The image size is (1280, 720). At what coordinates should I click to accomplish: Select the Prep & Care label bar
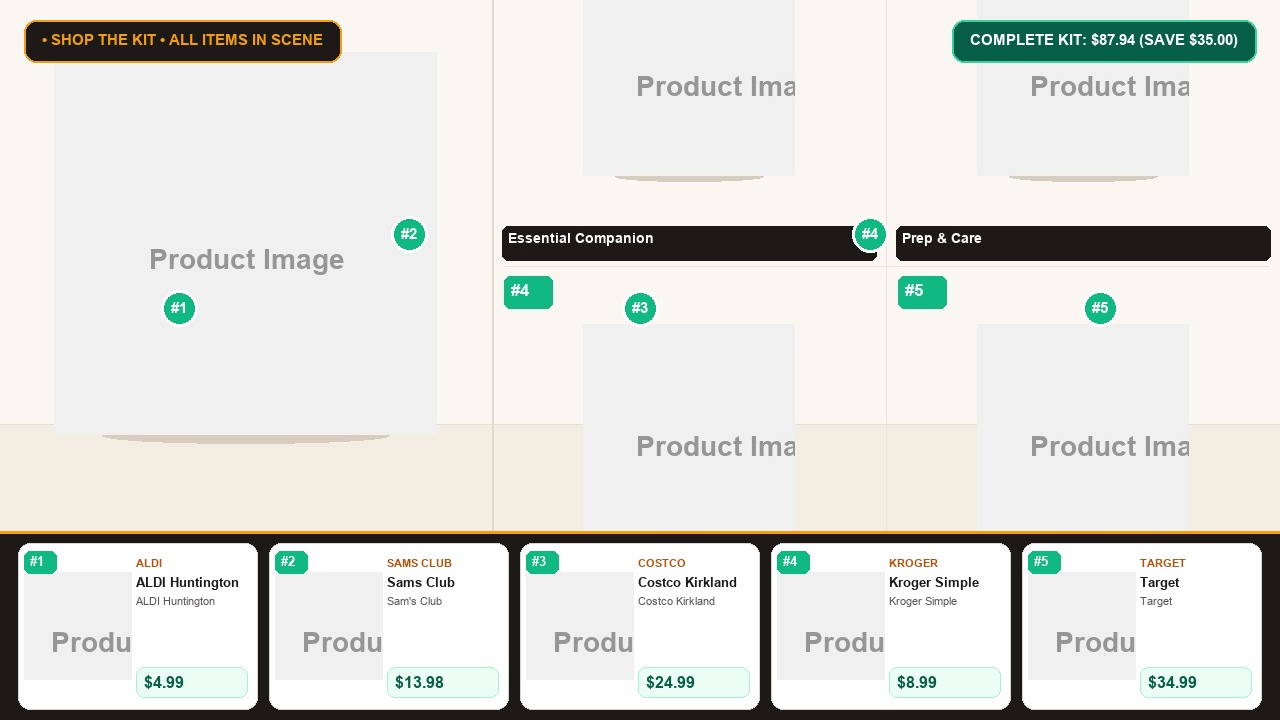1083,243
